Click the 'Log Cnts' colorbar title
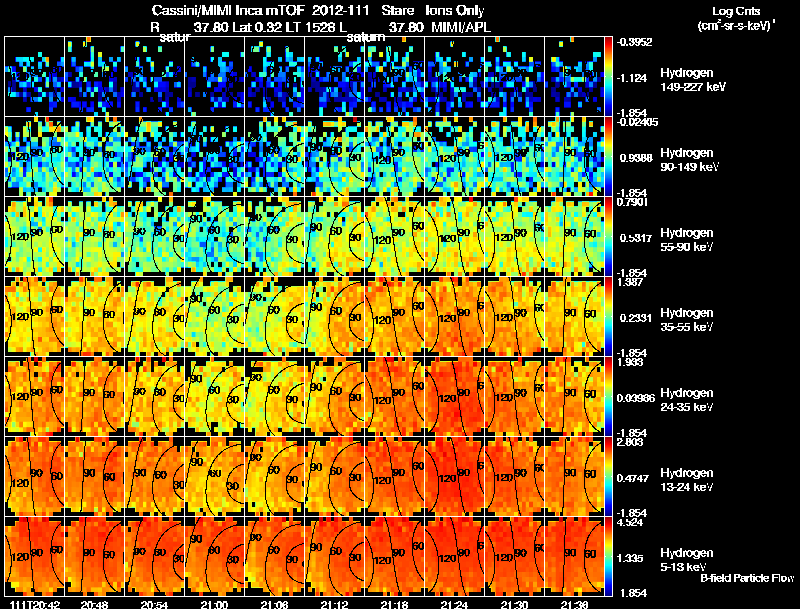 736,11
